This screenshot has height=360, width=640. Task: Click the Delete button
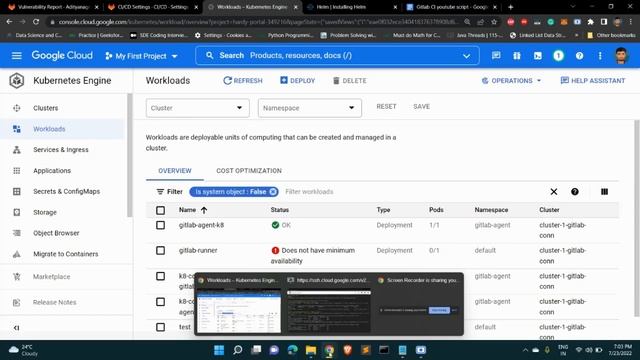coord(350,81)
